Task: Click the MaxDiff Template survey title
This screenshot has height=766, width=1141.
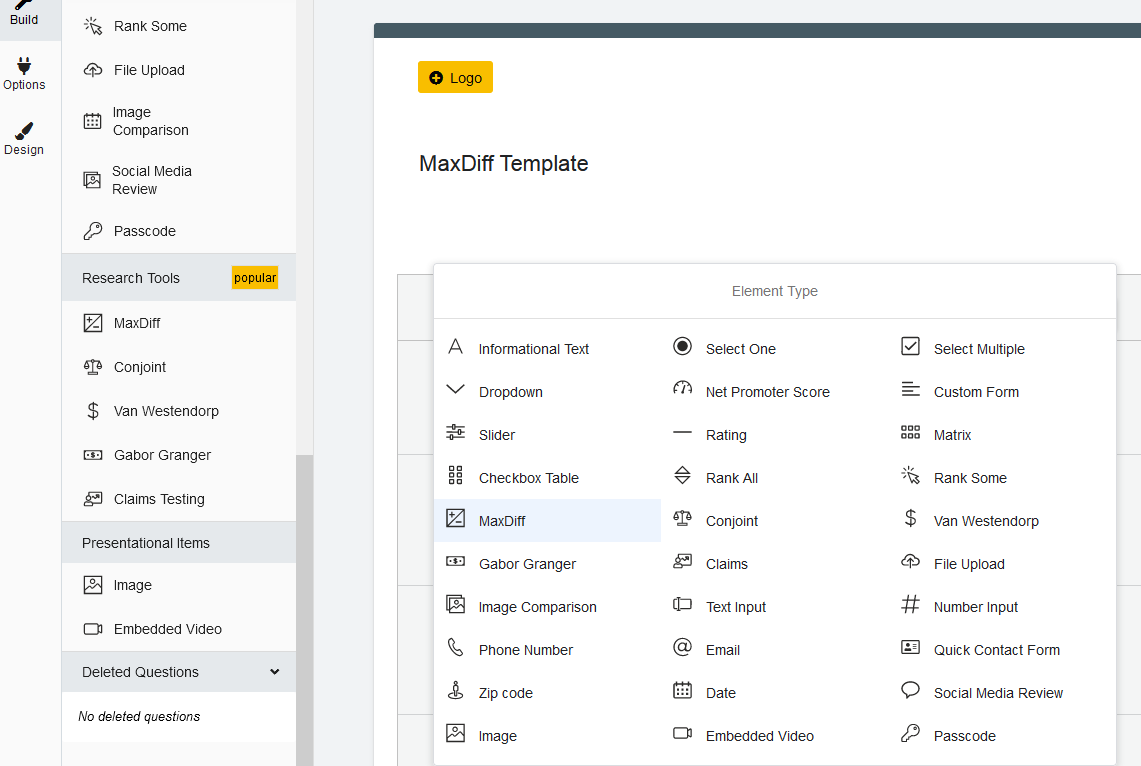Action: (503, 164)
